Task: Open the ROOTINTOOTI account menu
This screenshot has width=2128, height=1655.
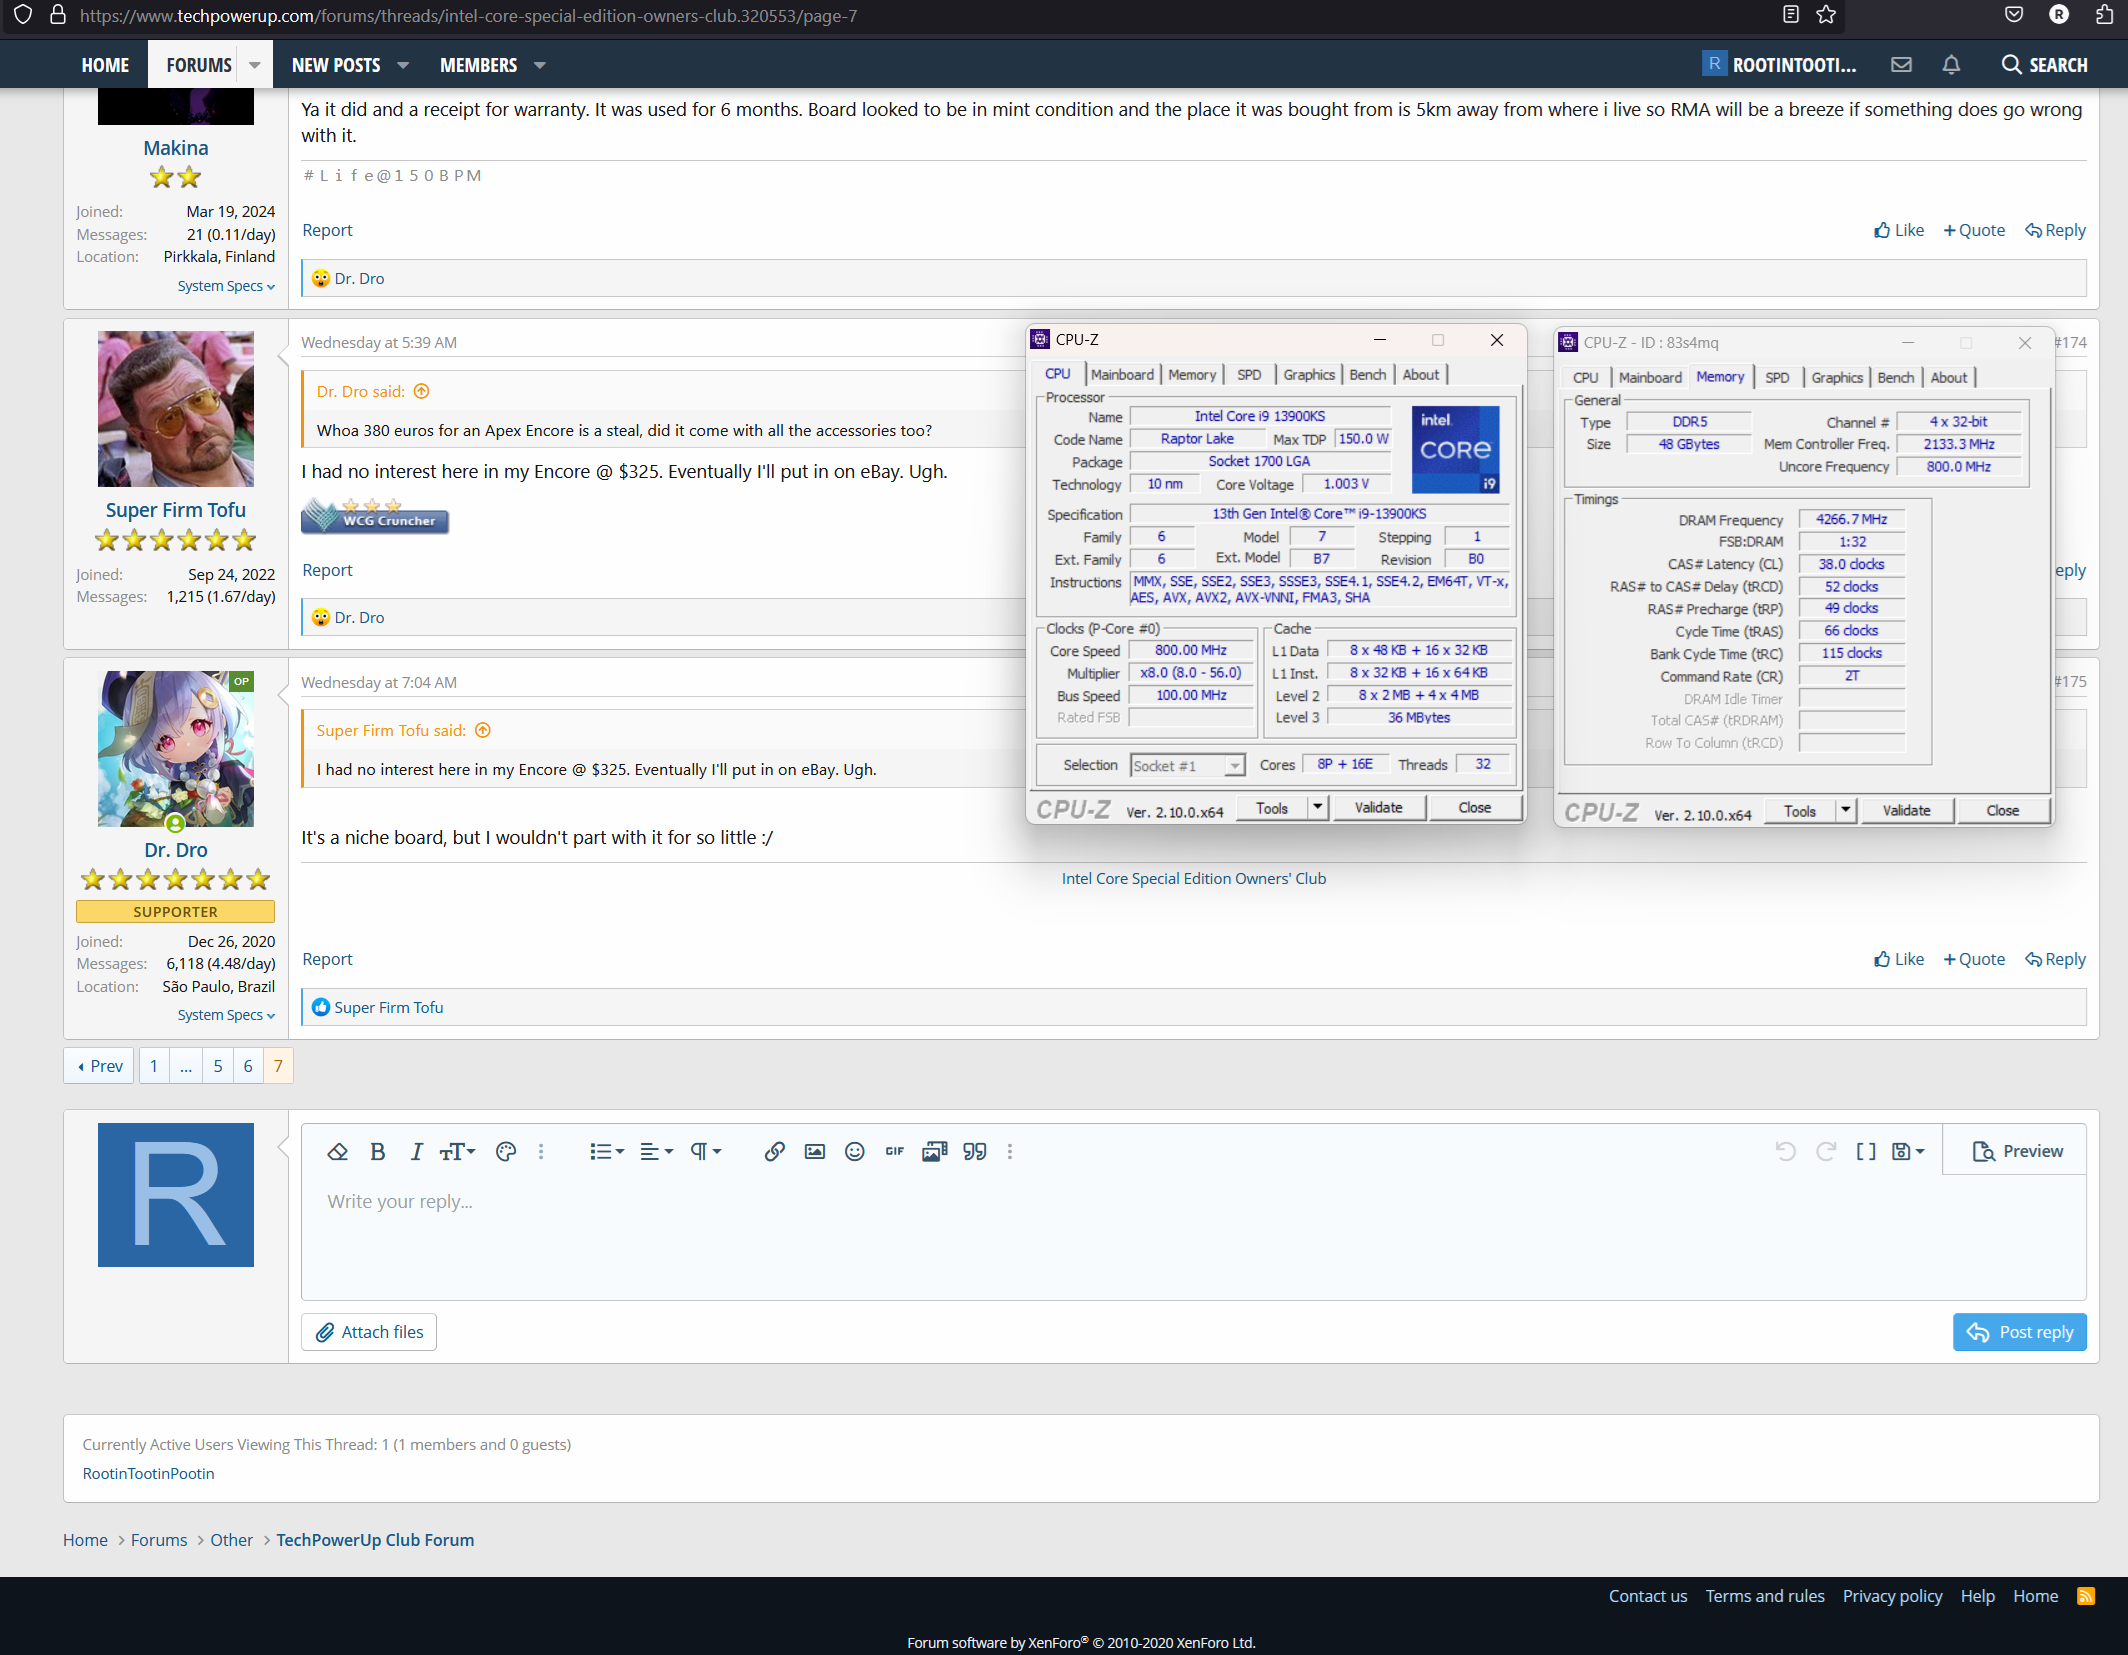Action: [1780, 65]
